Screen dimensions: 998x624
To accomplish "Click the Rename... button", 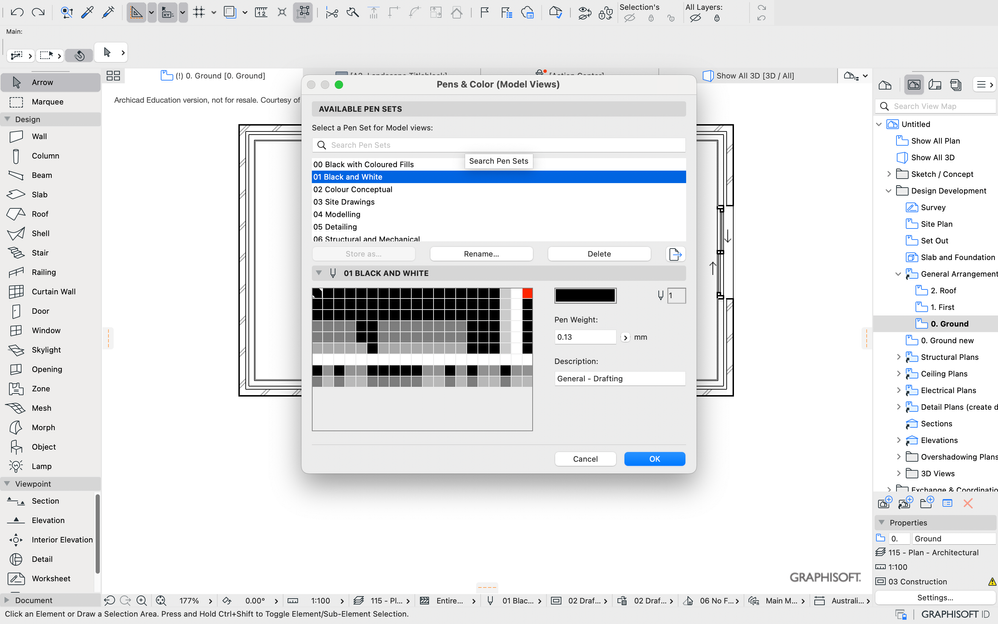I will pyautogui.click(x=481, y=254).
